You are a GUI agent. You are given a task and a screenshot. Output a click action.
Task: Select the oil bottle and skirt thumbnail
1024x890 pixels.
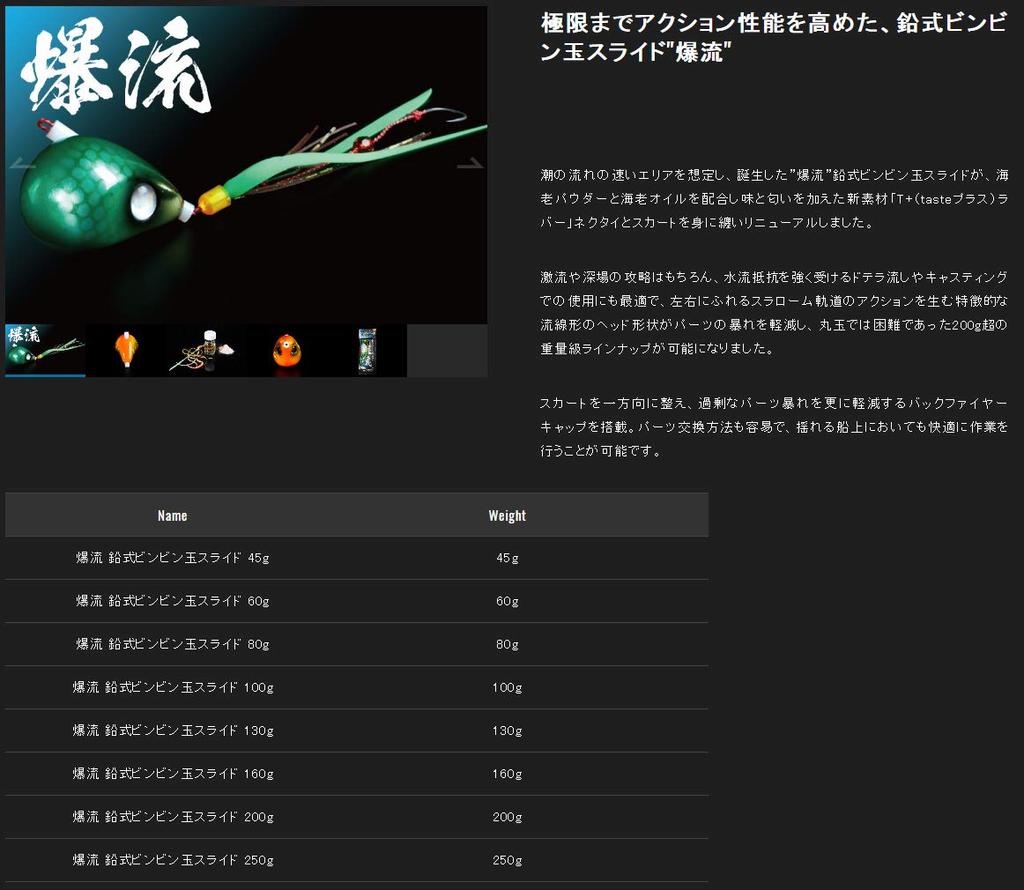(206, 350)
